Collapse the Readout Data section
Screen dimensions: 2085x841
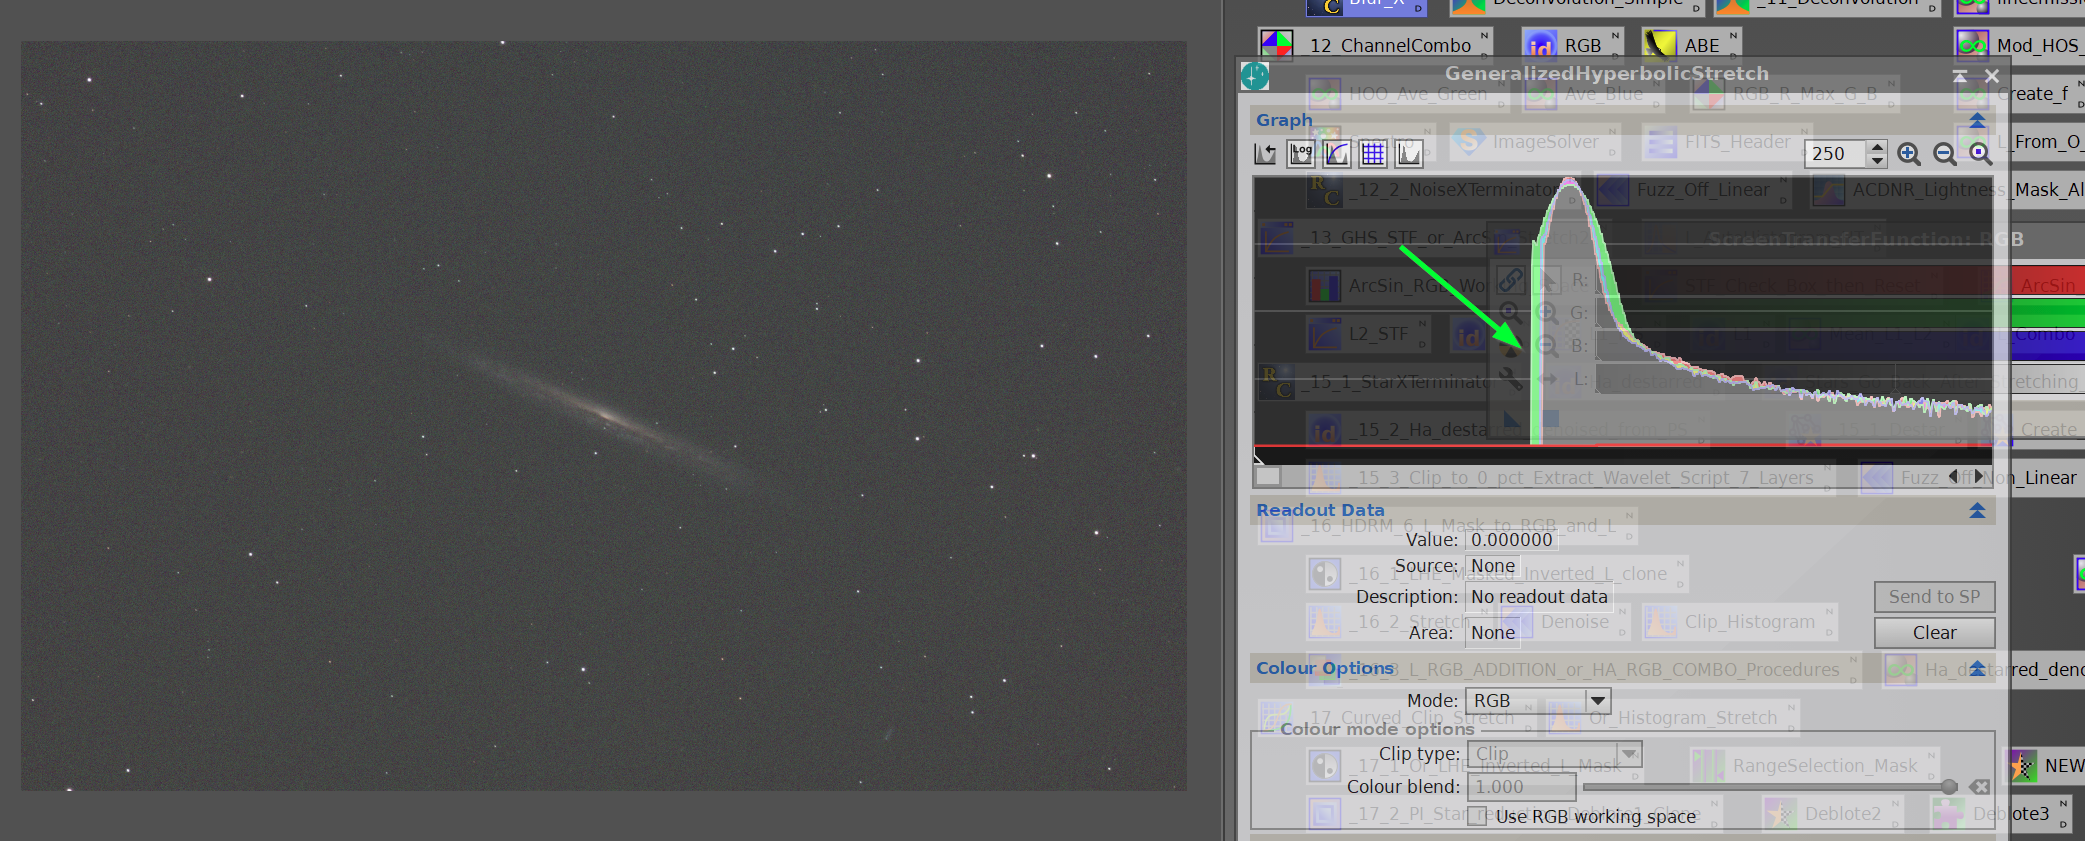[x=1977, y=510]
